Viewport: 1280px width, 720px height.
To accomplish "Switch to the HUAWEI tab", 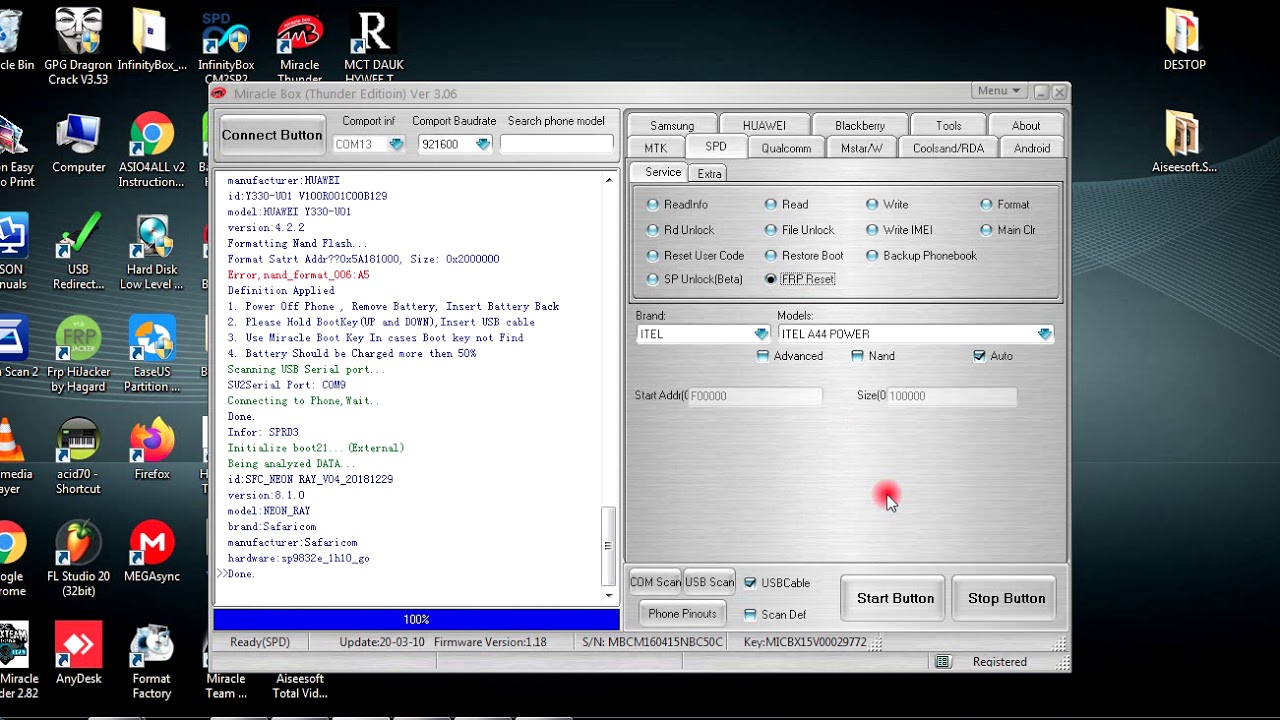I will point(764,126).
